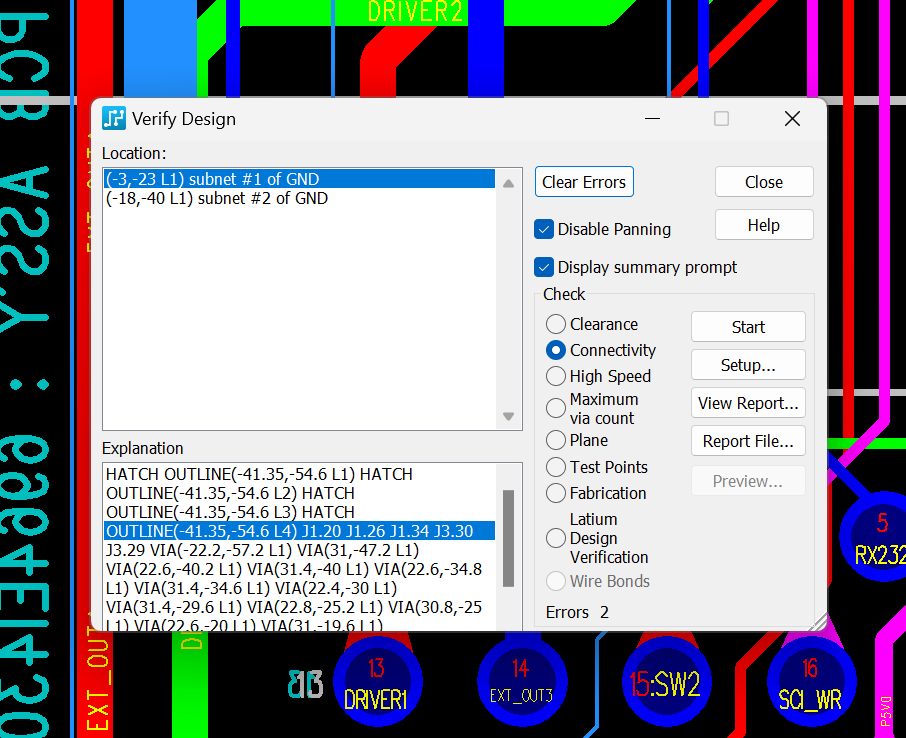This screenshot has height=738, width=906.
Task: Select Maximum via count radio button
Action: pyautogui.click(x=556, y=408)
